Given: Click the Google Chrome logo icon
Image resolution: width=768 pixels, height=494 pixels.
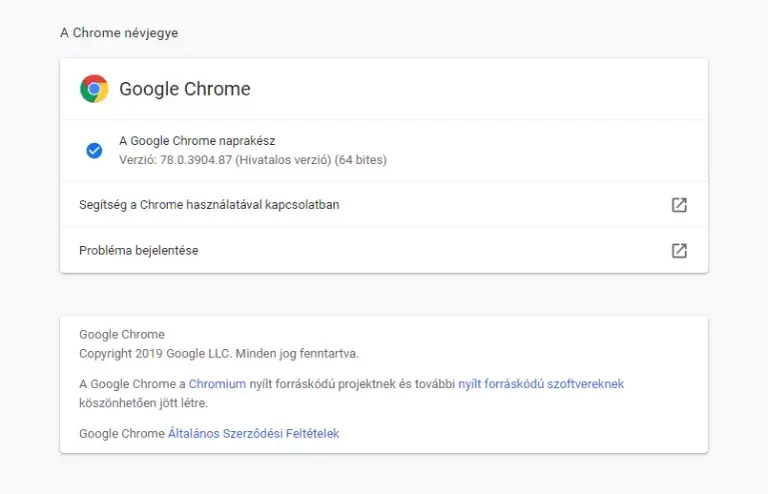Looking at the screenshot, I should point(94,89).
